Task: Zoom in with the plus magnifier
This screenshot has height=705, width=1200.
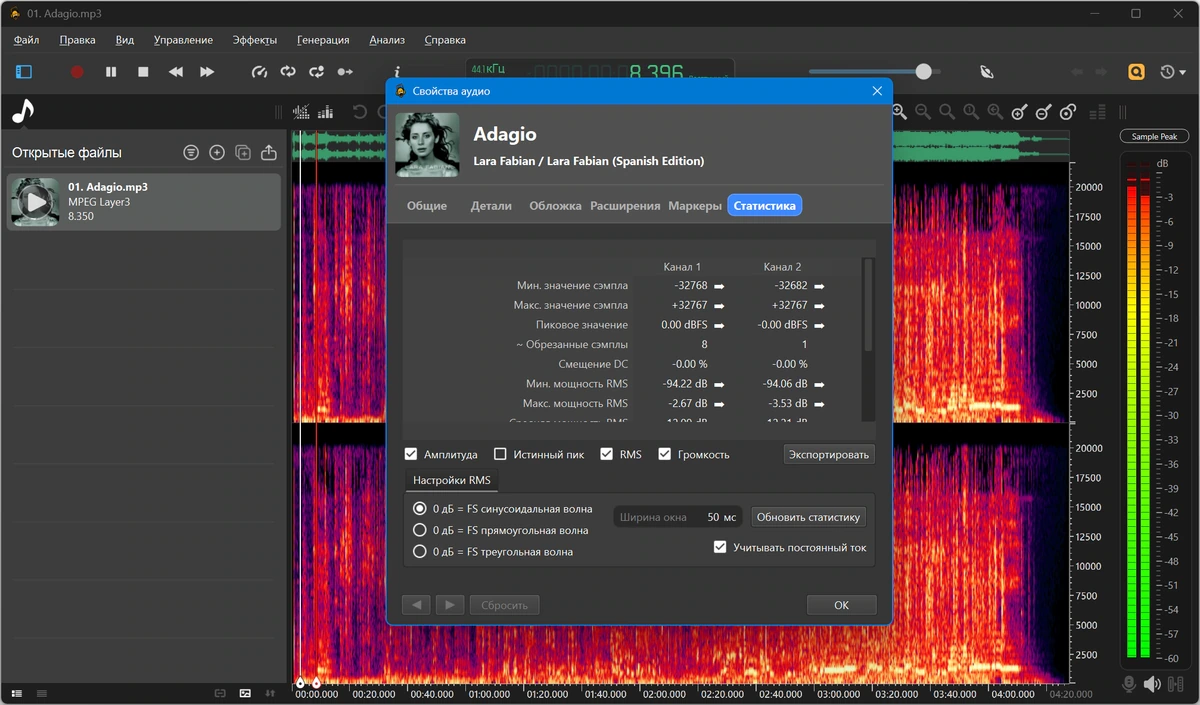Action: click(x=899, y=112)
